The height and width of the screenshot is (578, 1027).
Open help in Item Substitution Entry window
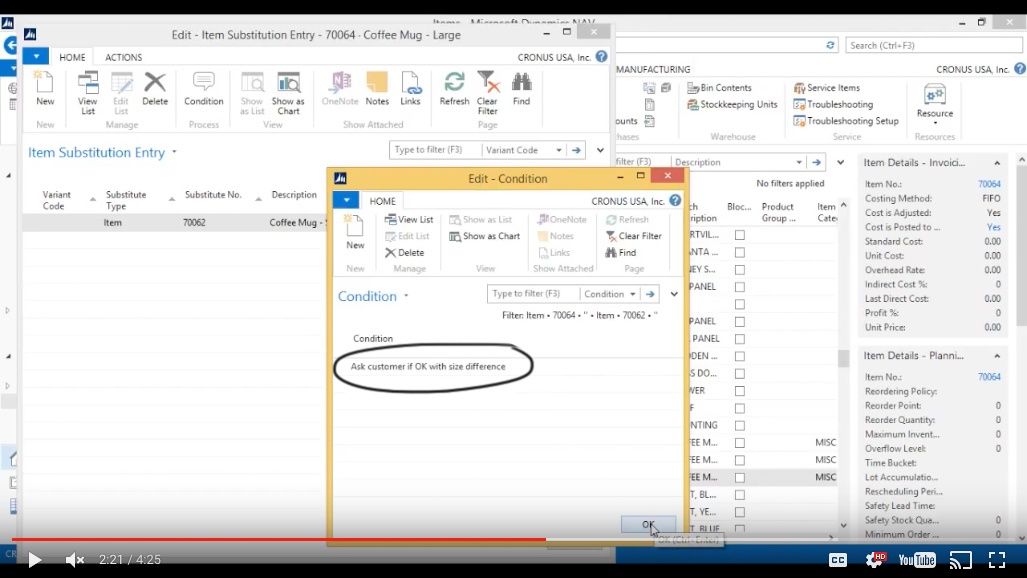(601, 57)
